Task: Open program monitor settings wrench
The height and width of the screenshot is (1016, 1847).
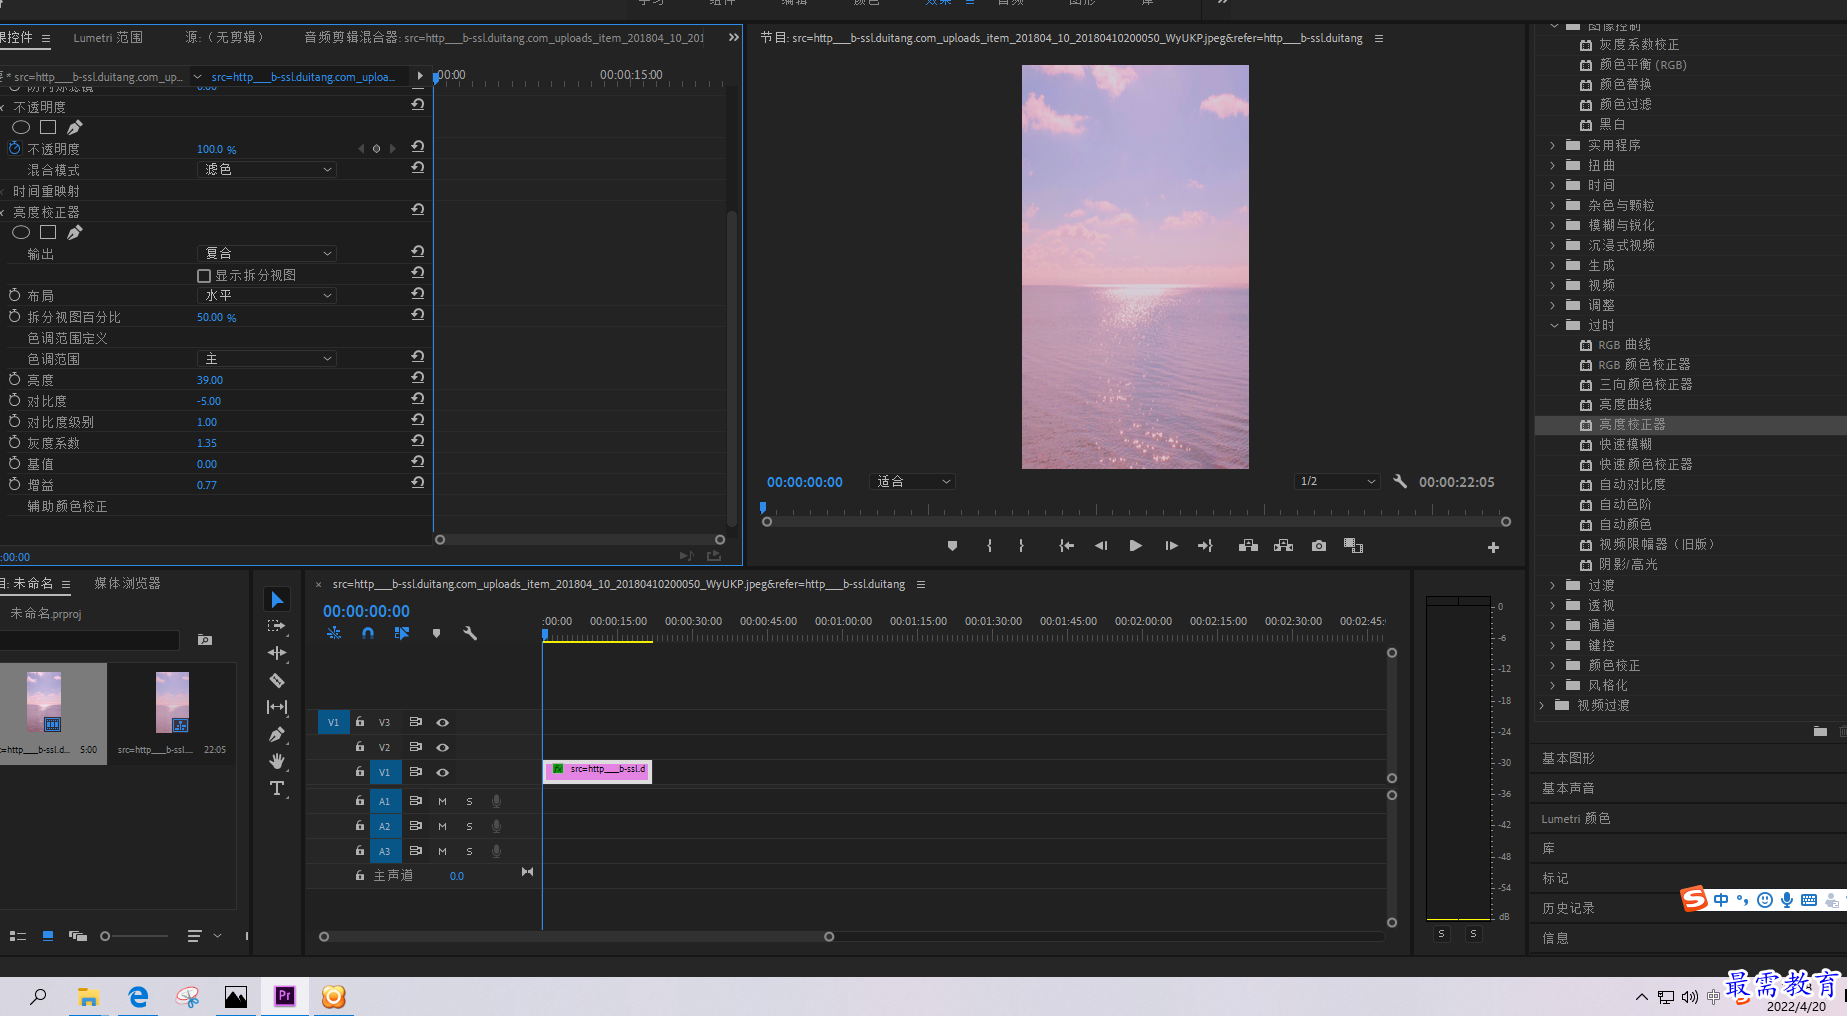Action: [x=1400, y=481]
